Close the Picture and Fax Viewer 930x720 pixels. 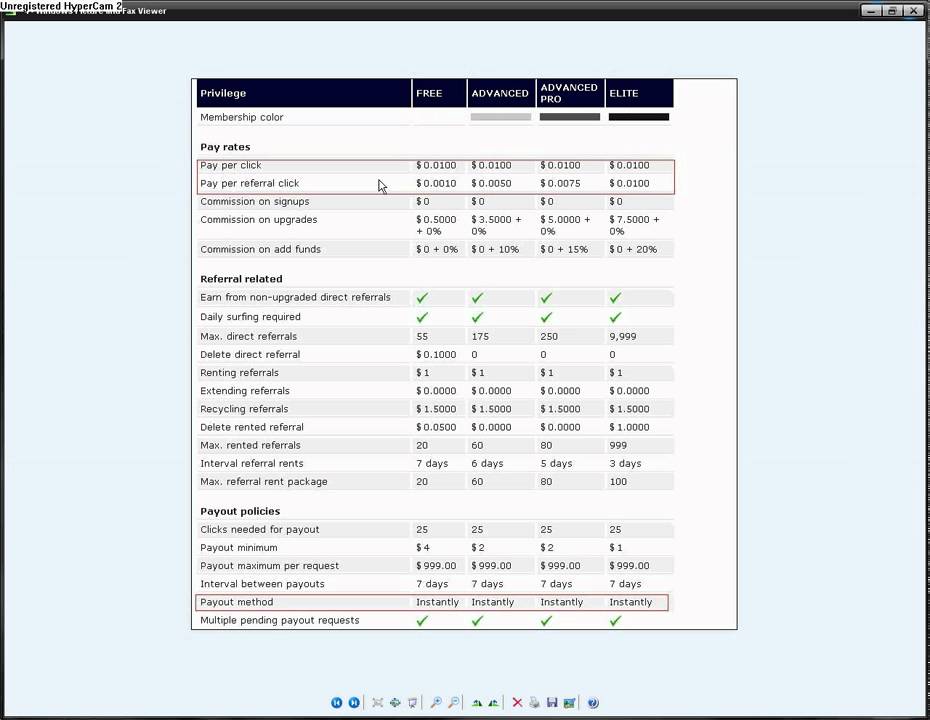click(x=913, y=10)
